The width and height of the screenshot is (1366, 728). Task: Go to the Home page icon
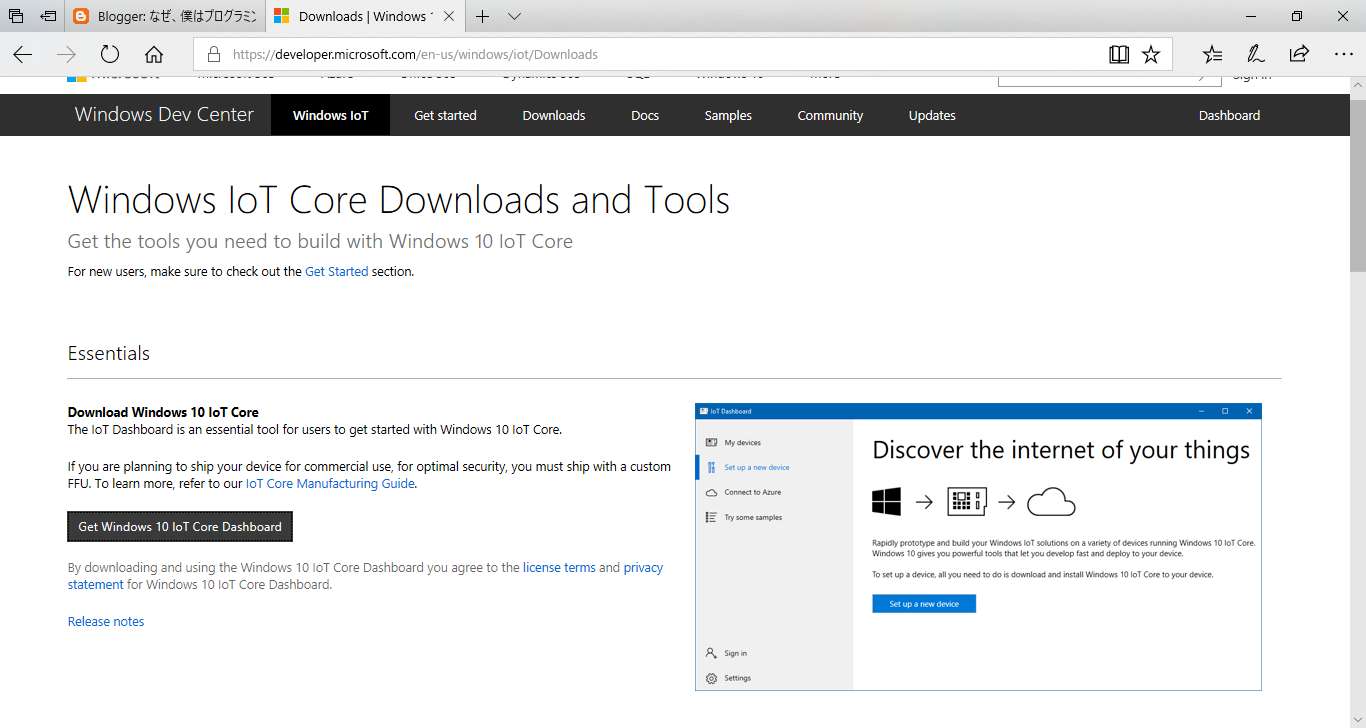[x=154, y=54]
